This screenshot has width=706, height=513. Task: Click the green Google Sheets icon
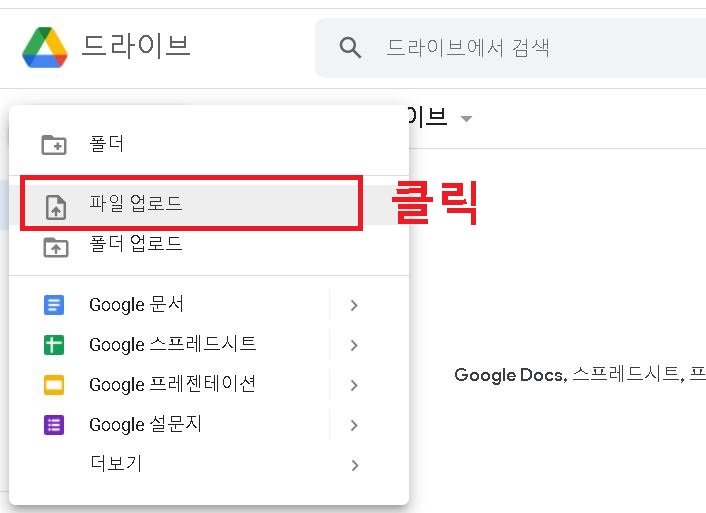point(54,345)
